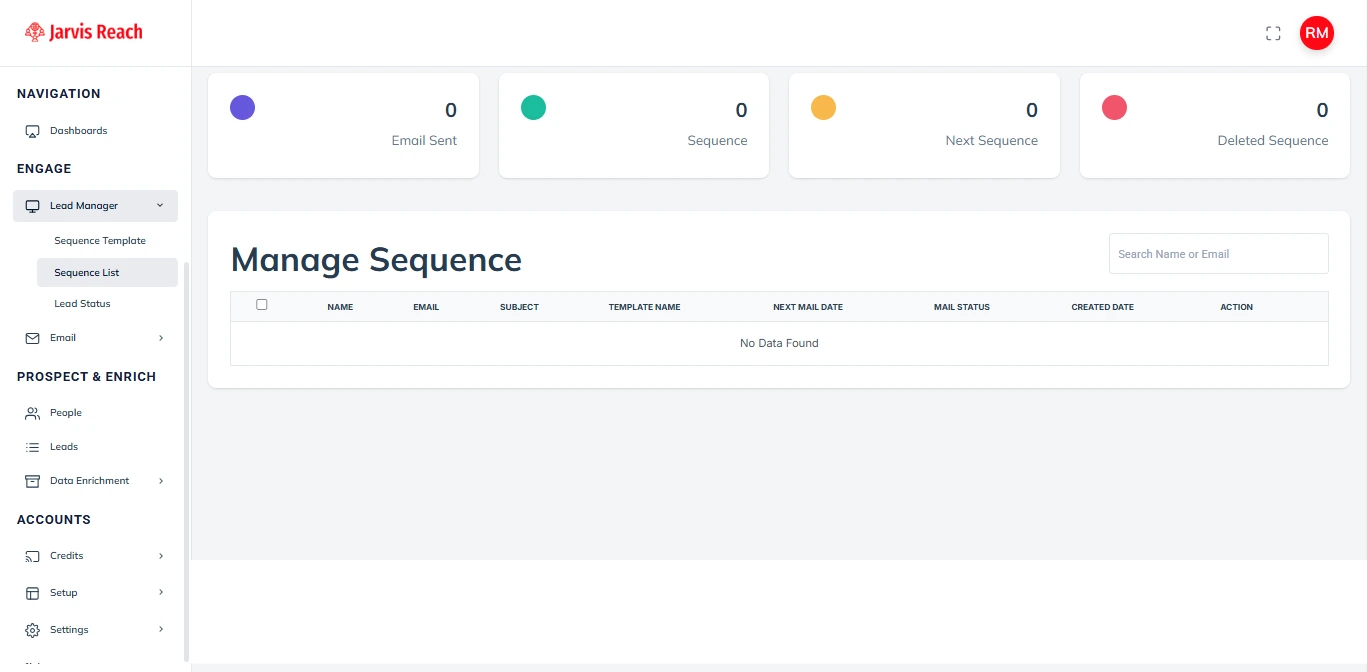The width and height of the screenshot is (1367, 672).
Task: Click the Settings menu label
Action: [69, 630]
